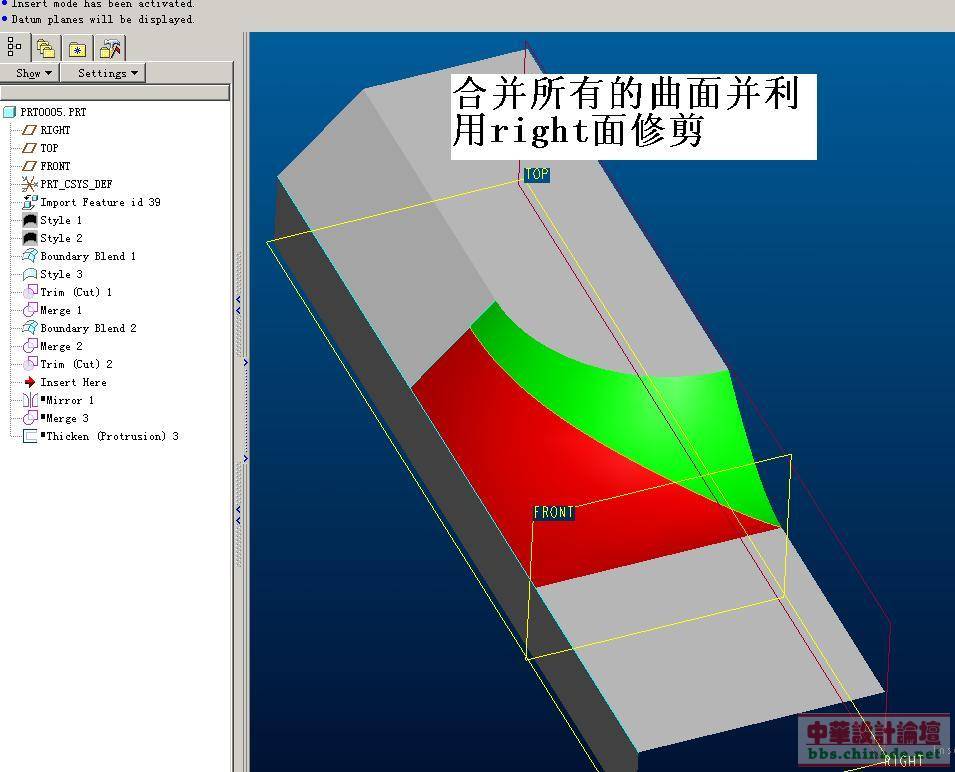This screenshot has width=955, height=772.
Task: Click the Boundary Blend 1 icon
Action: [29, 256]
